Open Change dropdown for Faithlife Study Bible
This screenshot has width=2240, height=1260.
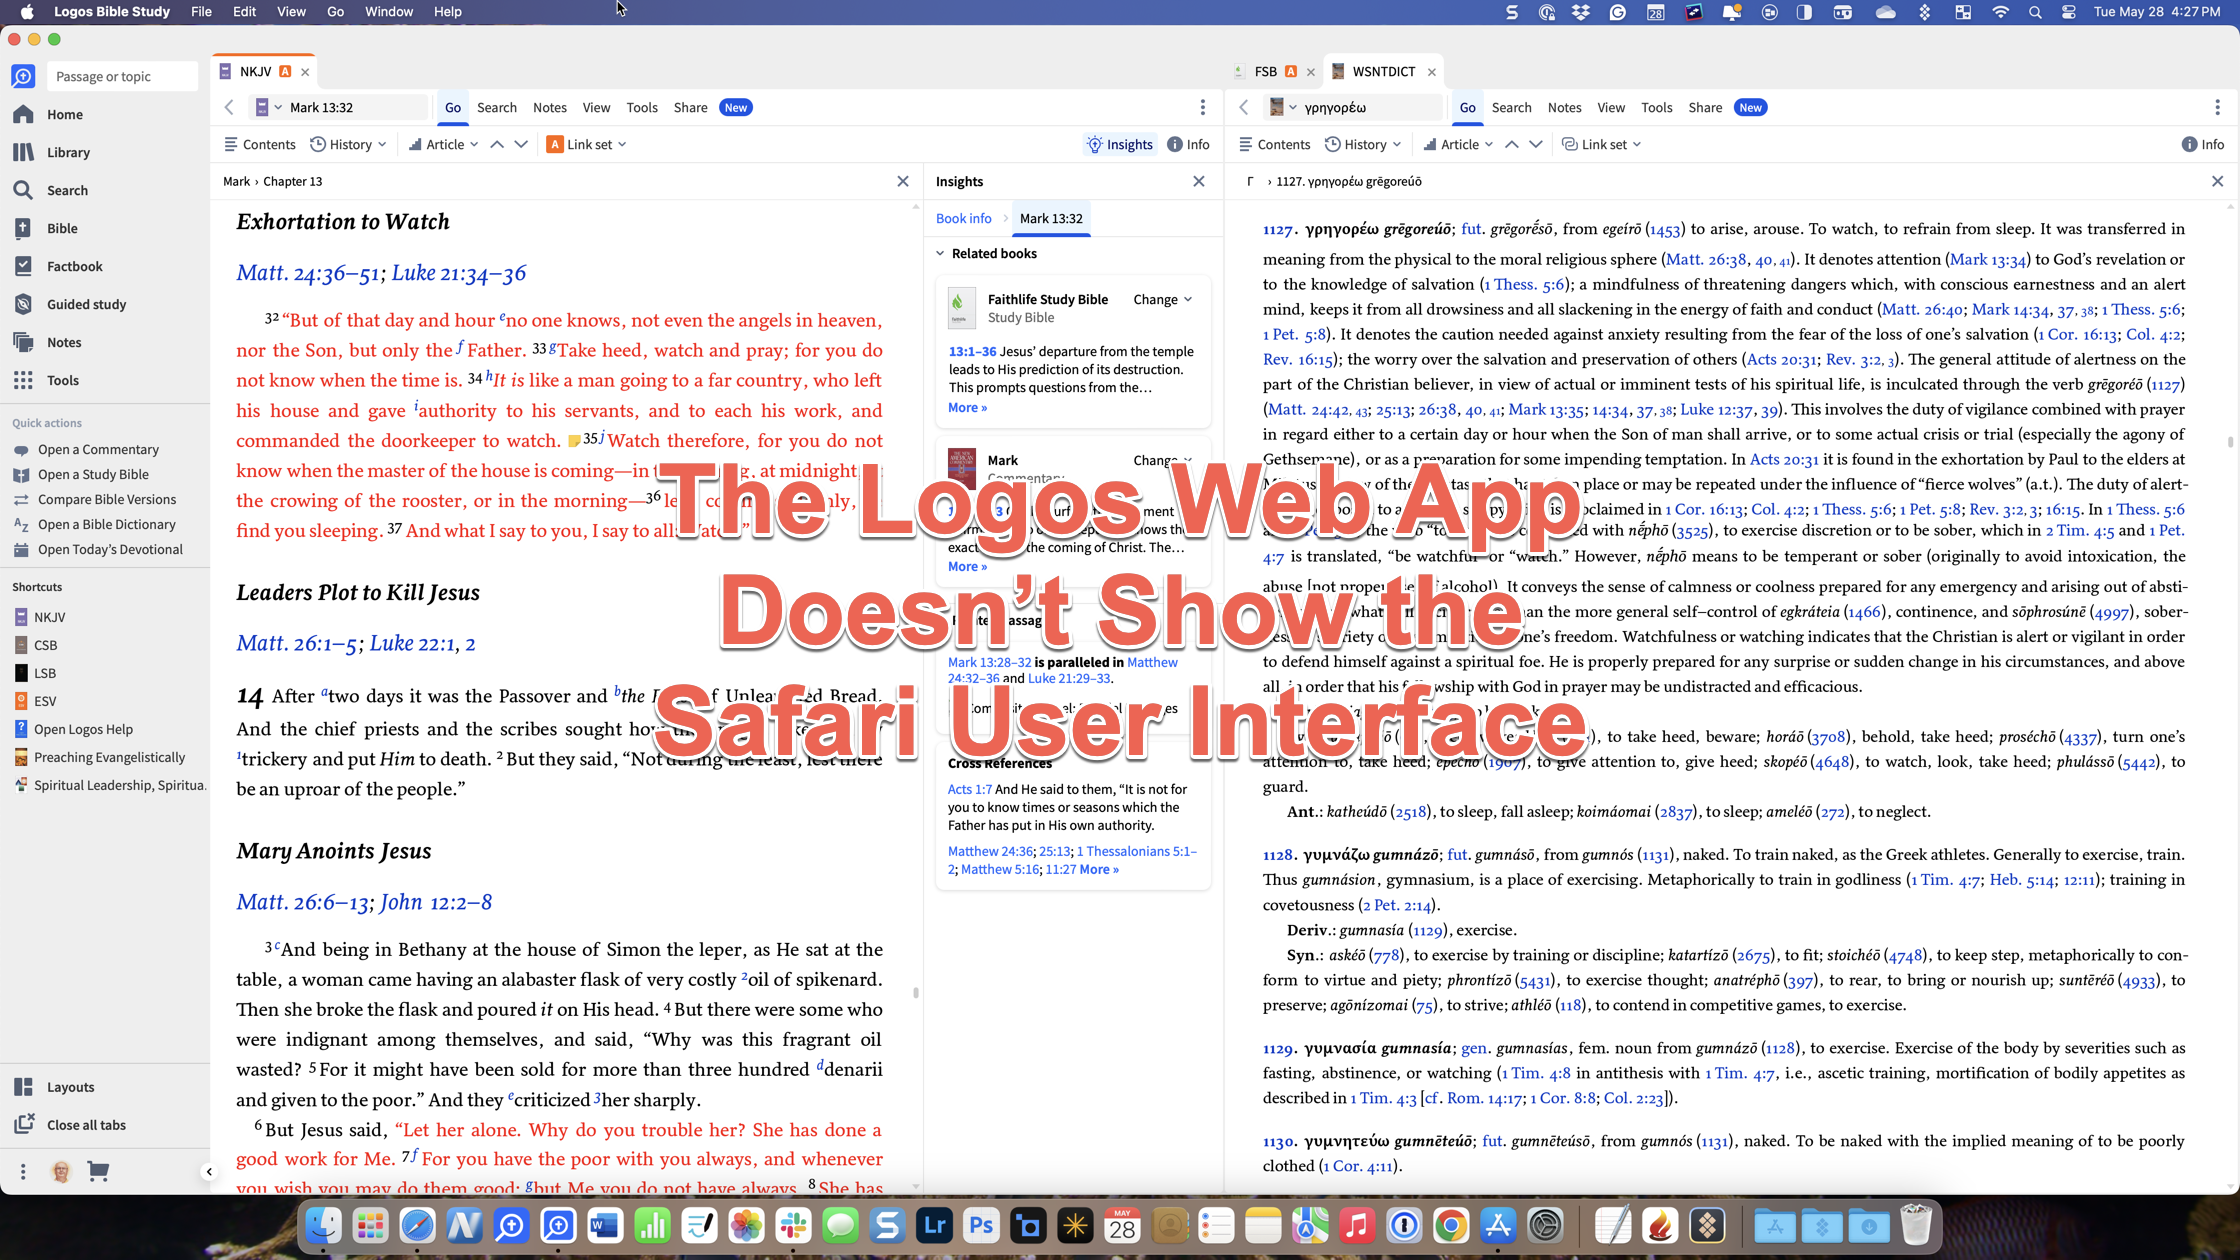1162,299
